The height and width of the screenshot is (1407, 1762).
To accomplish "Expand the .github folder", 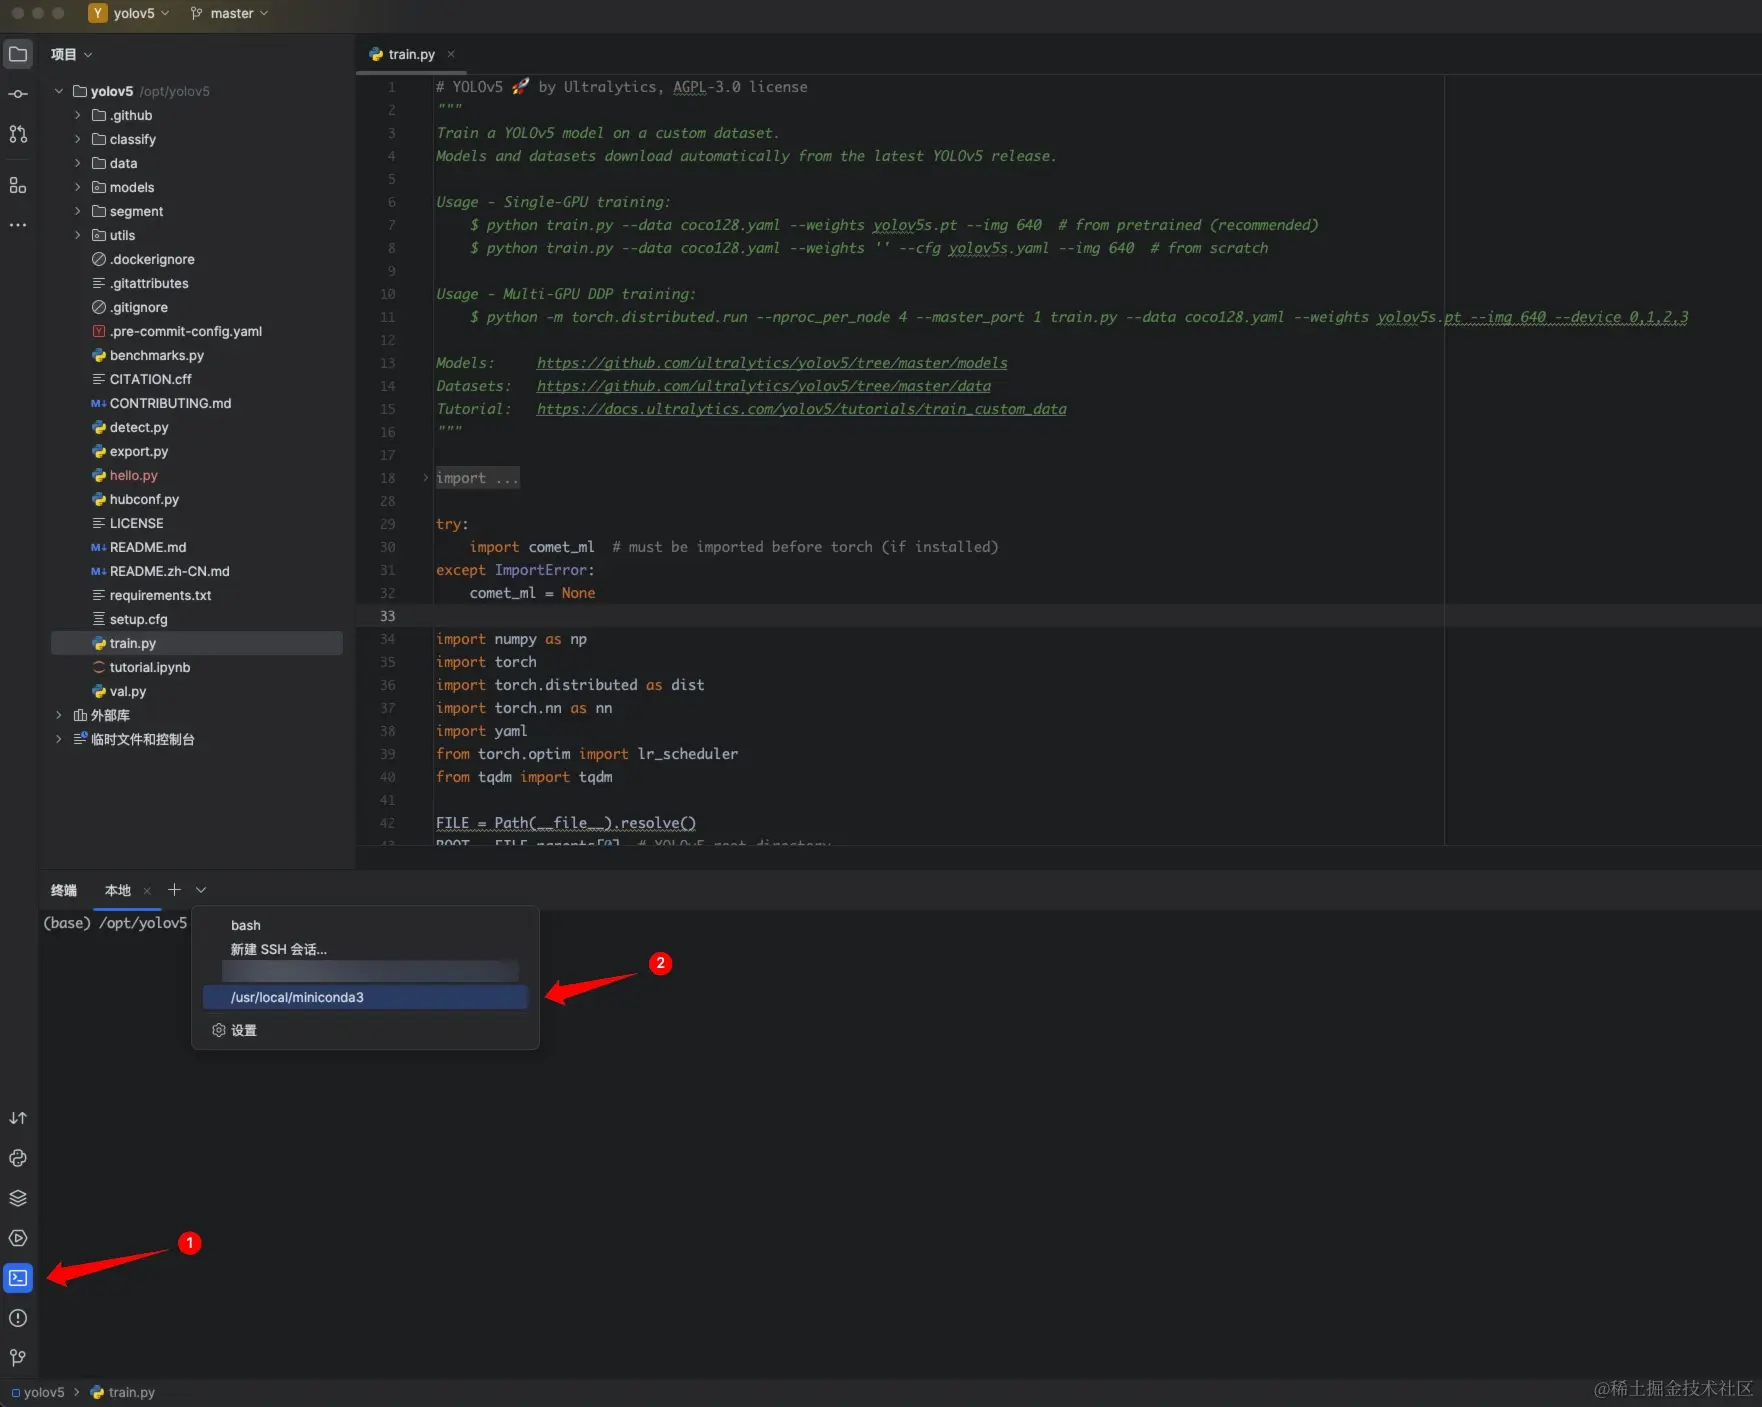I will tap(78, 115).
